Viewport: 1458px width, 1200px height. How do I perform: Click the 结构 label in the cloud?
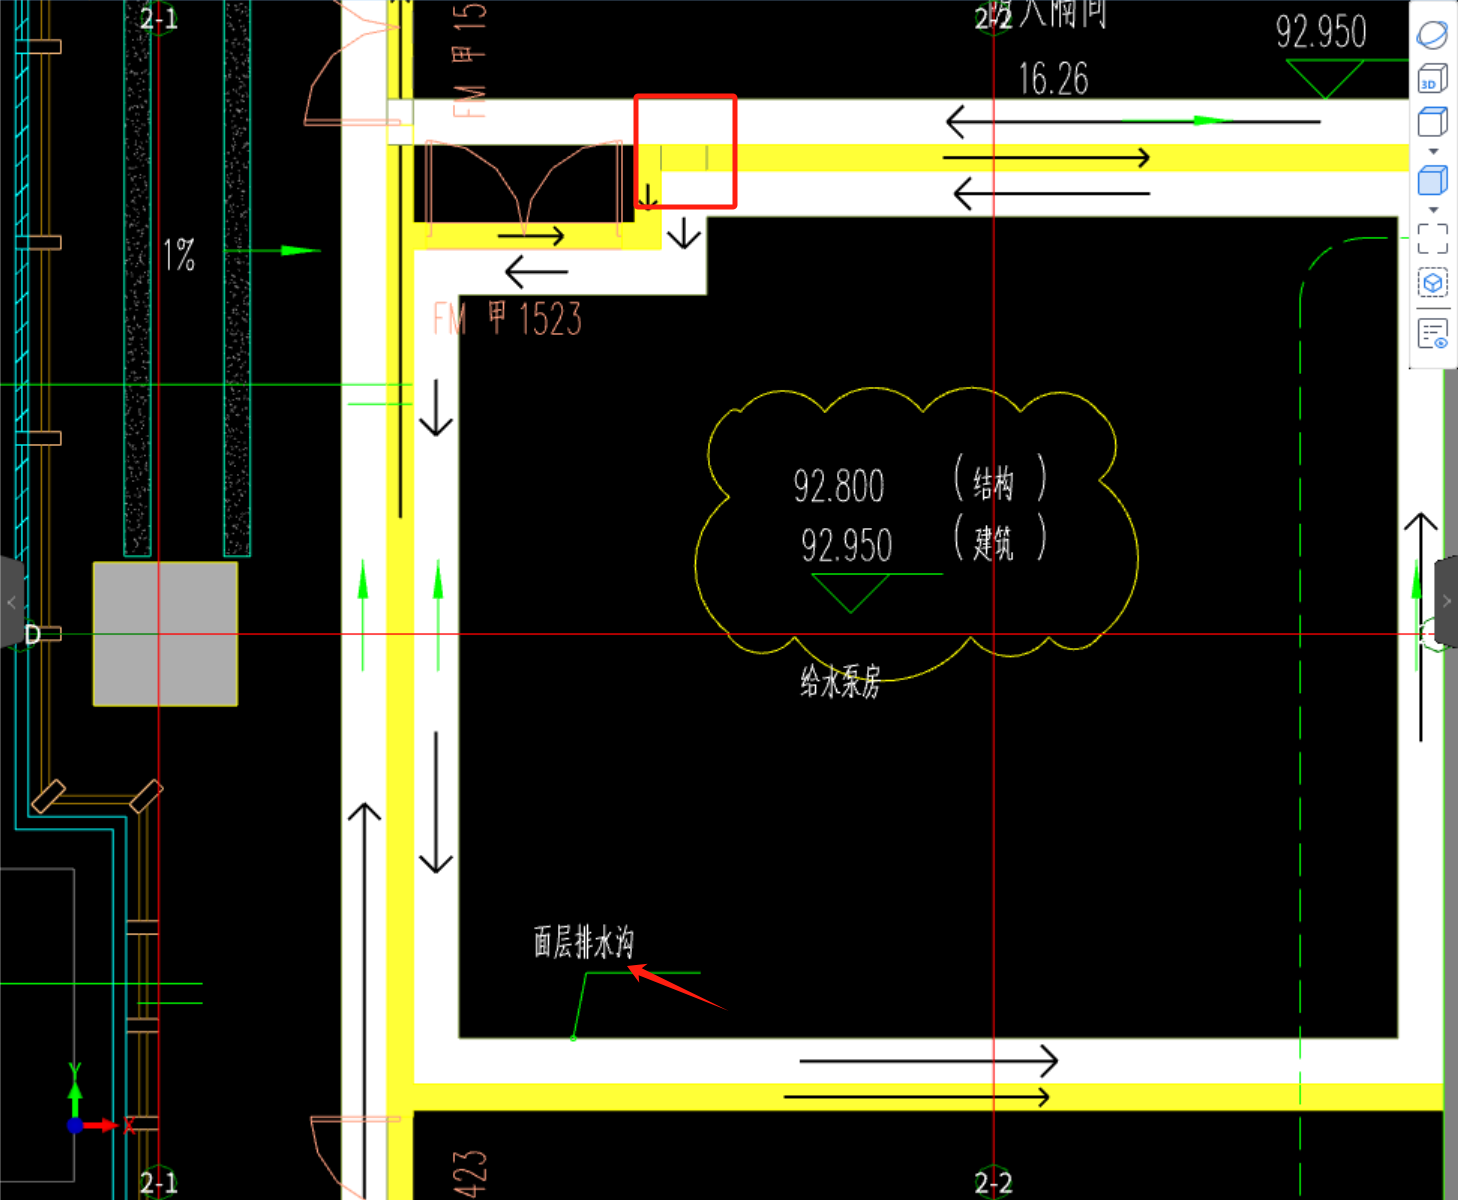(x=993, y=484)
